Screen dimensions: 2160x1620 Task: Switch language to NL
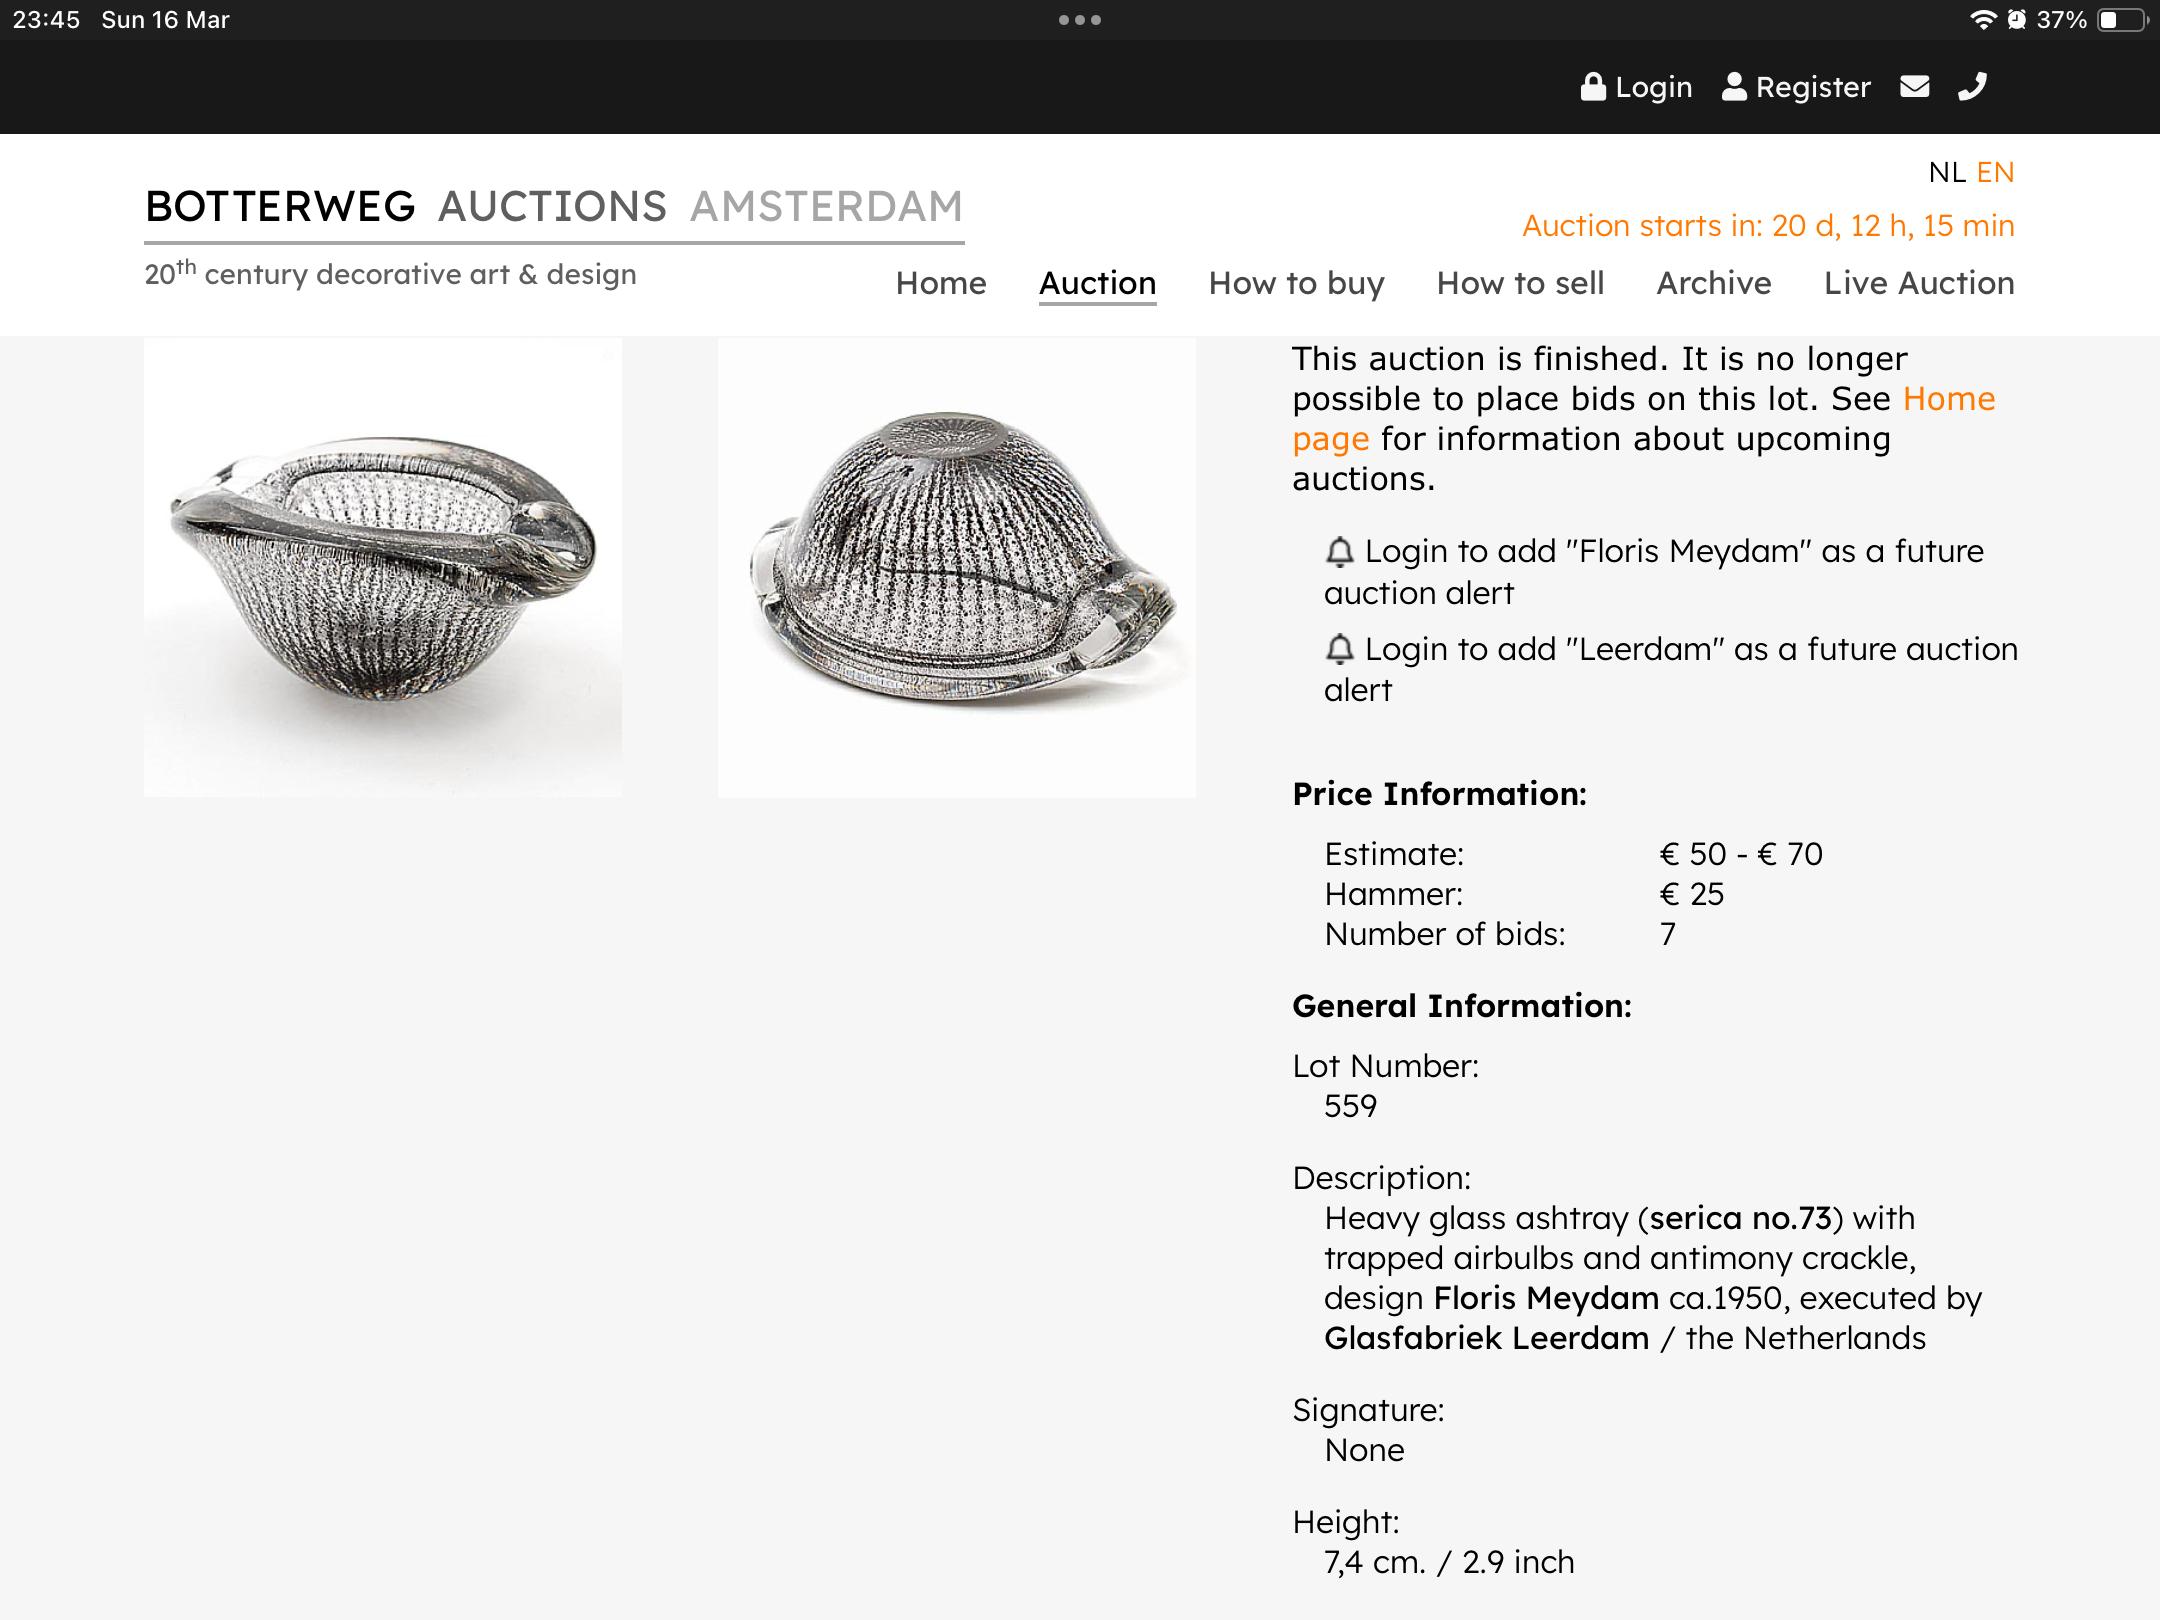(1946, 173)
